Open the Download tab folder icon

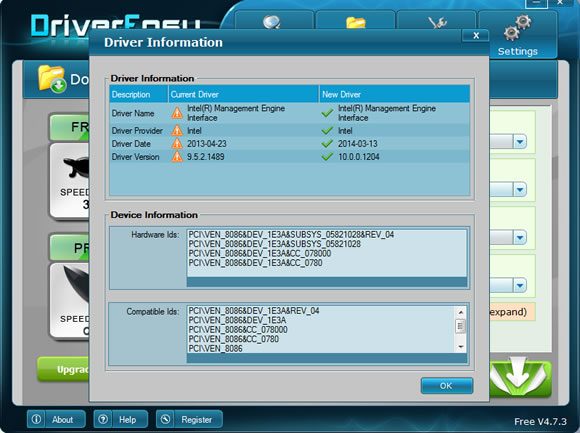click(x=355, y=22)
